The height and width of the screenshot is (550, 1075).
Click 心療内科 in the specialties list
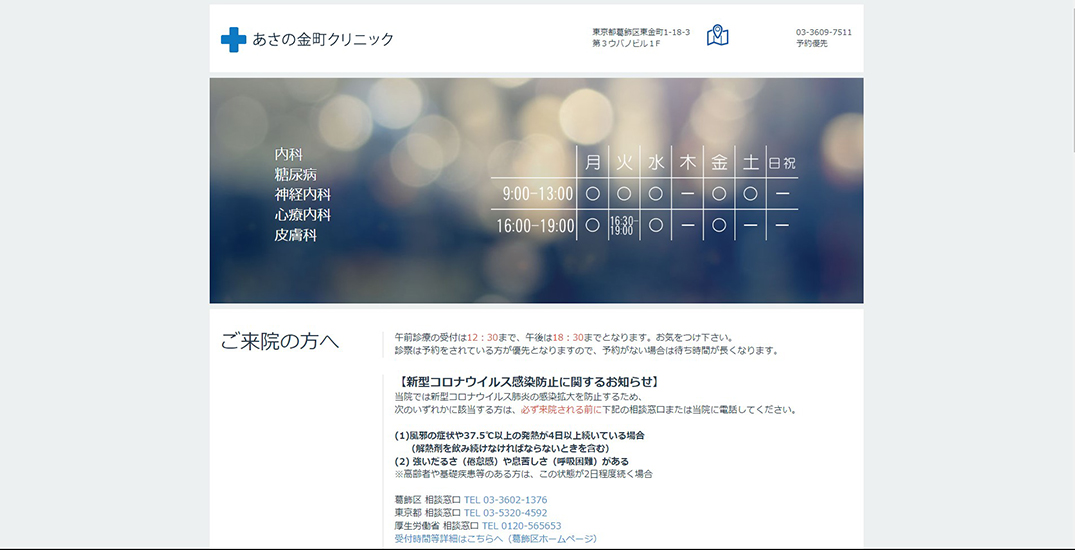[x=303, y=215]
